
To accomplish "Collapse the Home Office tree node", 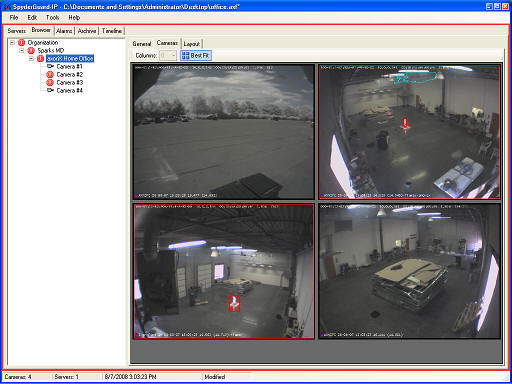I will [x=31, y=59].
